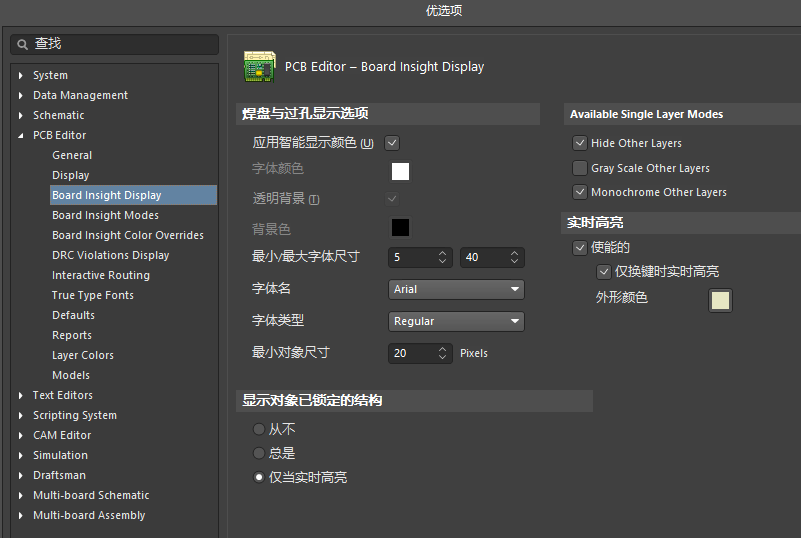Viewport: 801px width, 538px height.
Task: Open the General preferences page
Action: 72,155
